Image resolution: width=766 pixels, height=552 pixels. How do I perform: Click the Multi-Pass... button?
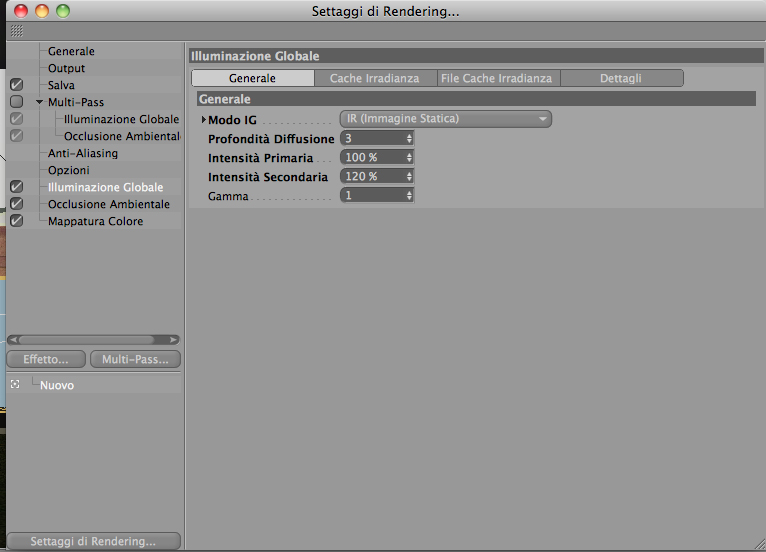[135, 360]
